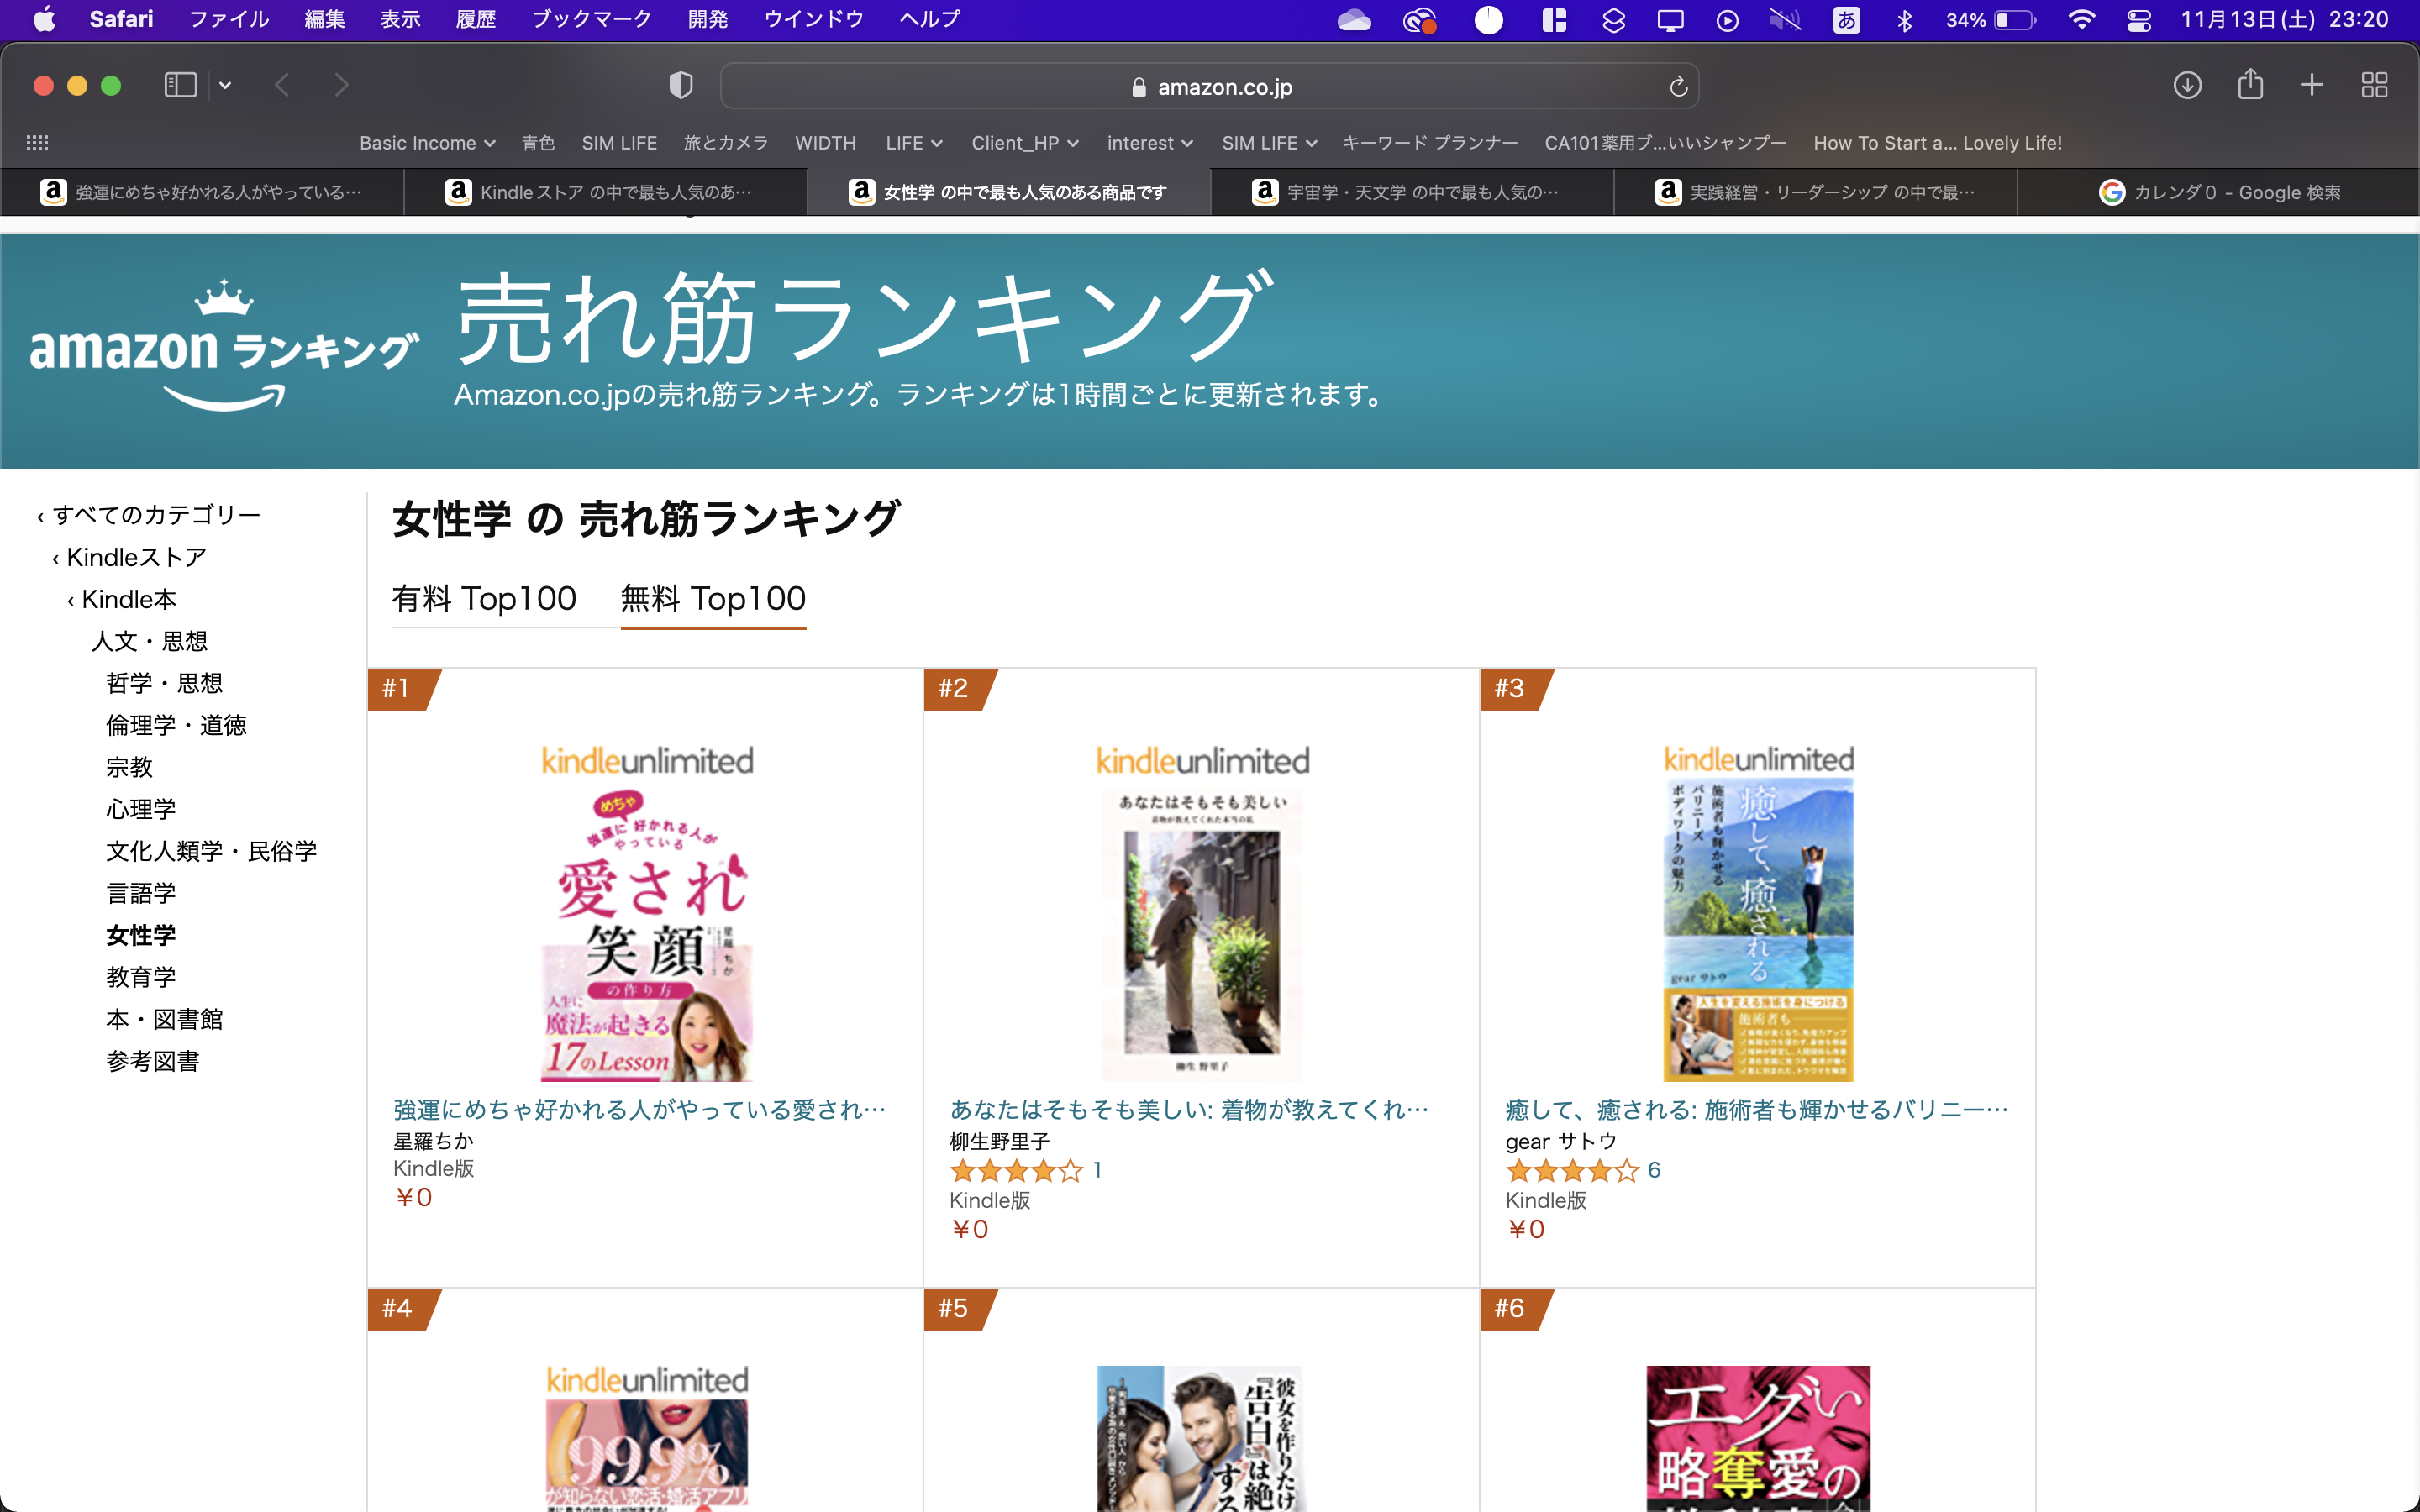Show downloads in Safari toolbar
The height and width of the screenshot is (1512, 2420).
pos(2187,85)
